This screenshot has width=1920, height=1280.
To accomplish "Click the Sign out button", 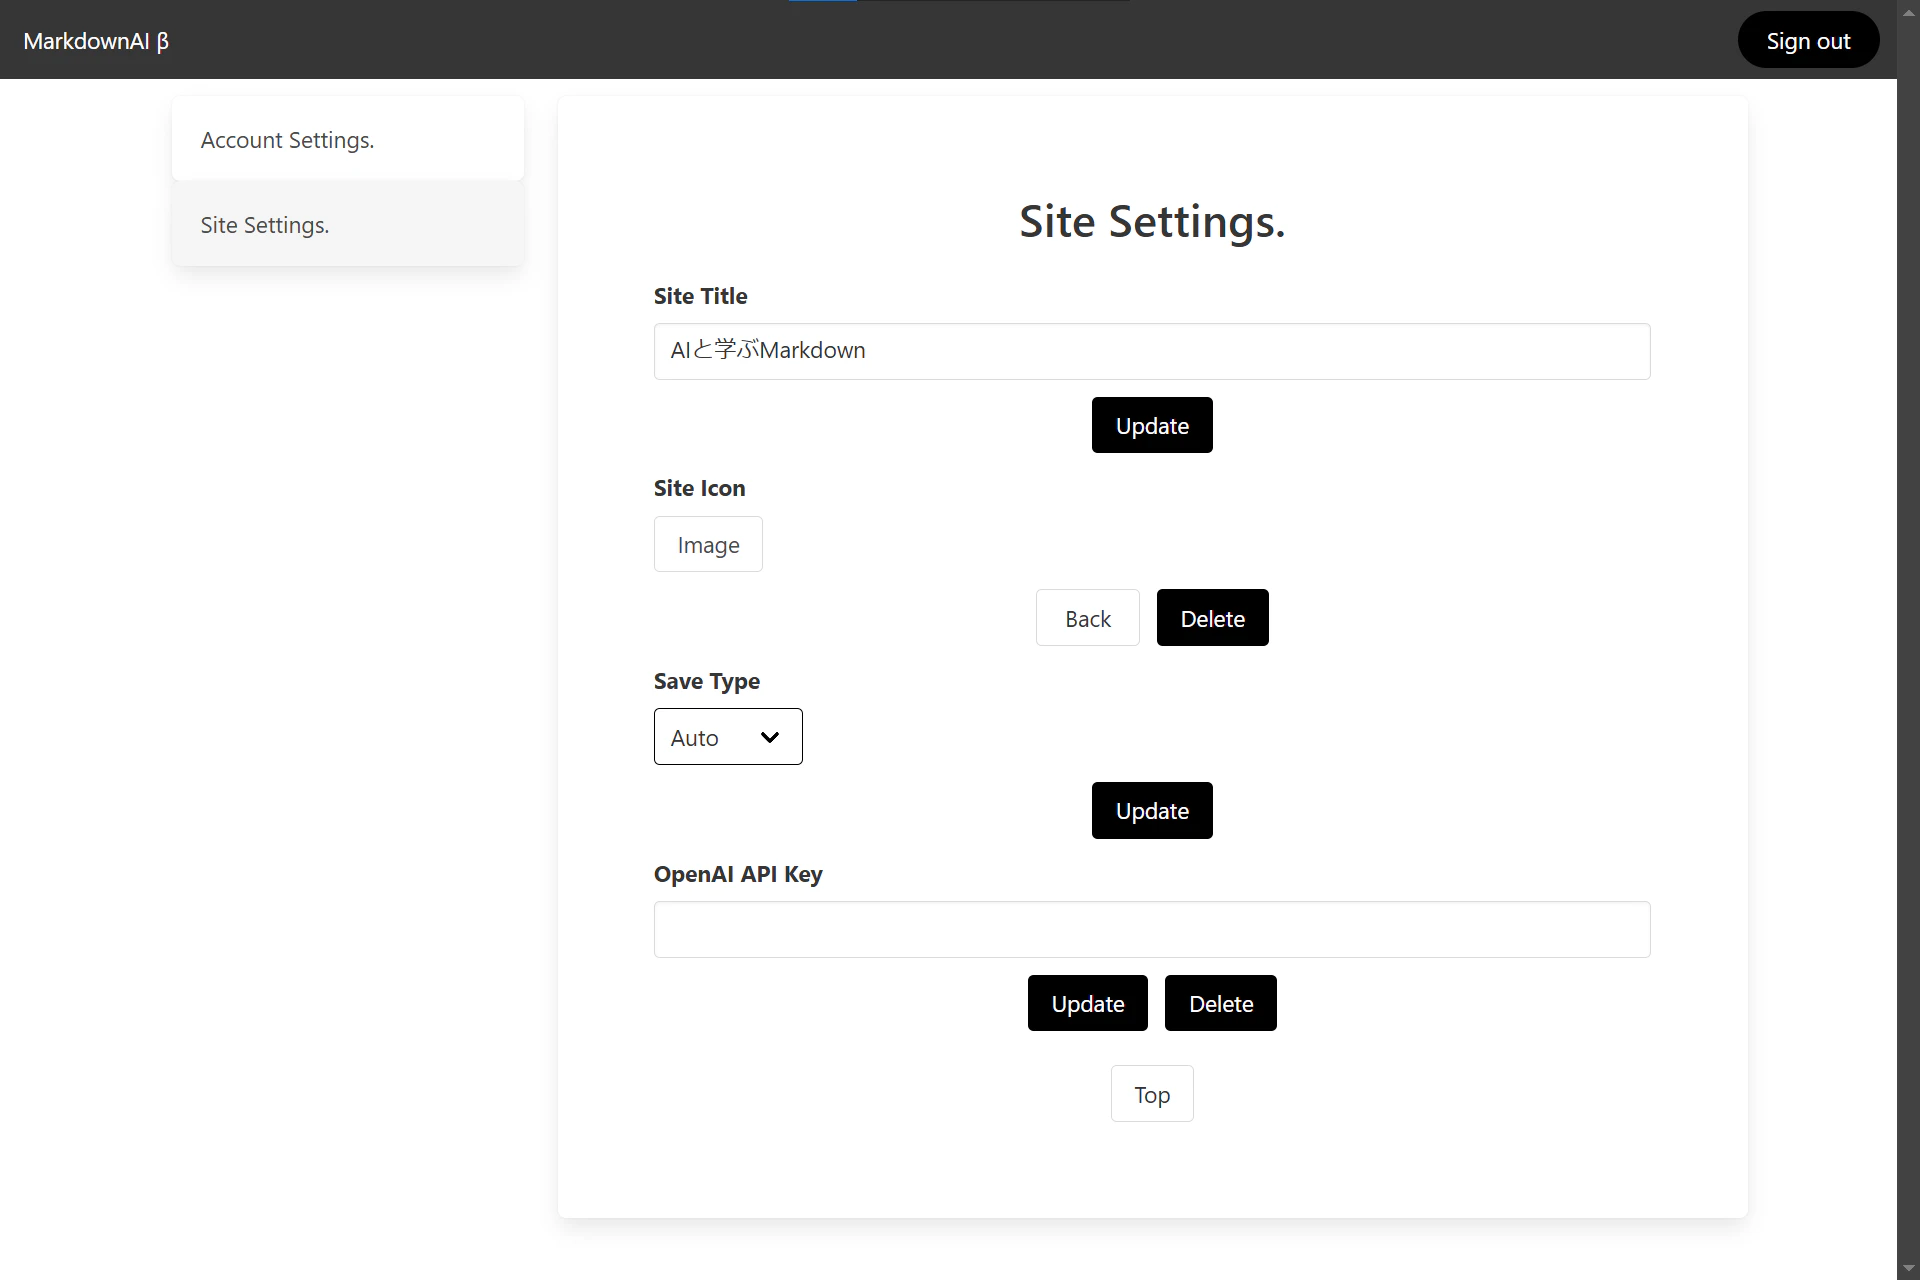I will click(1807, 41).
